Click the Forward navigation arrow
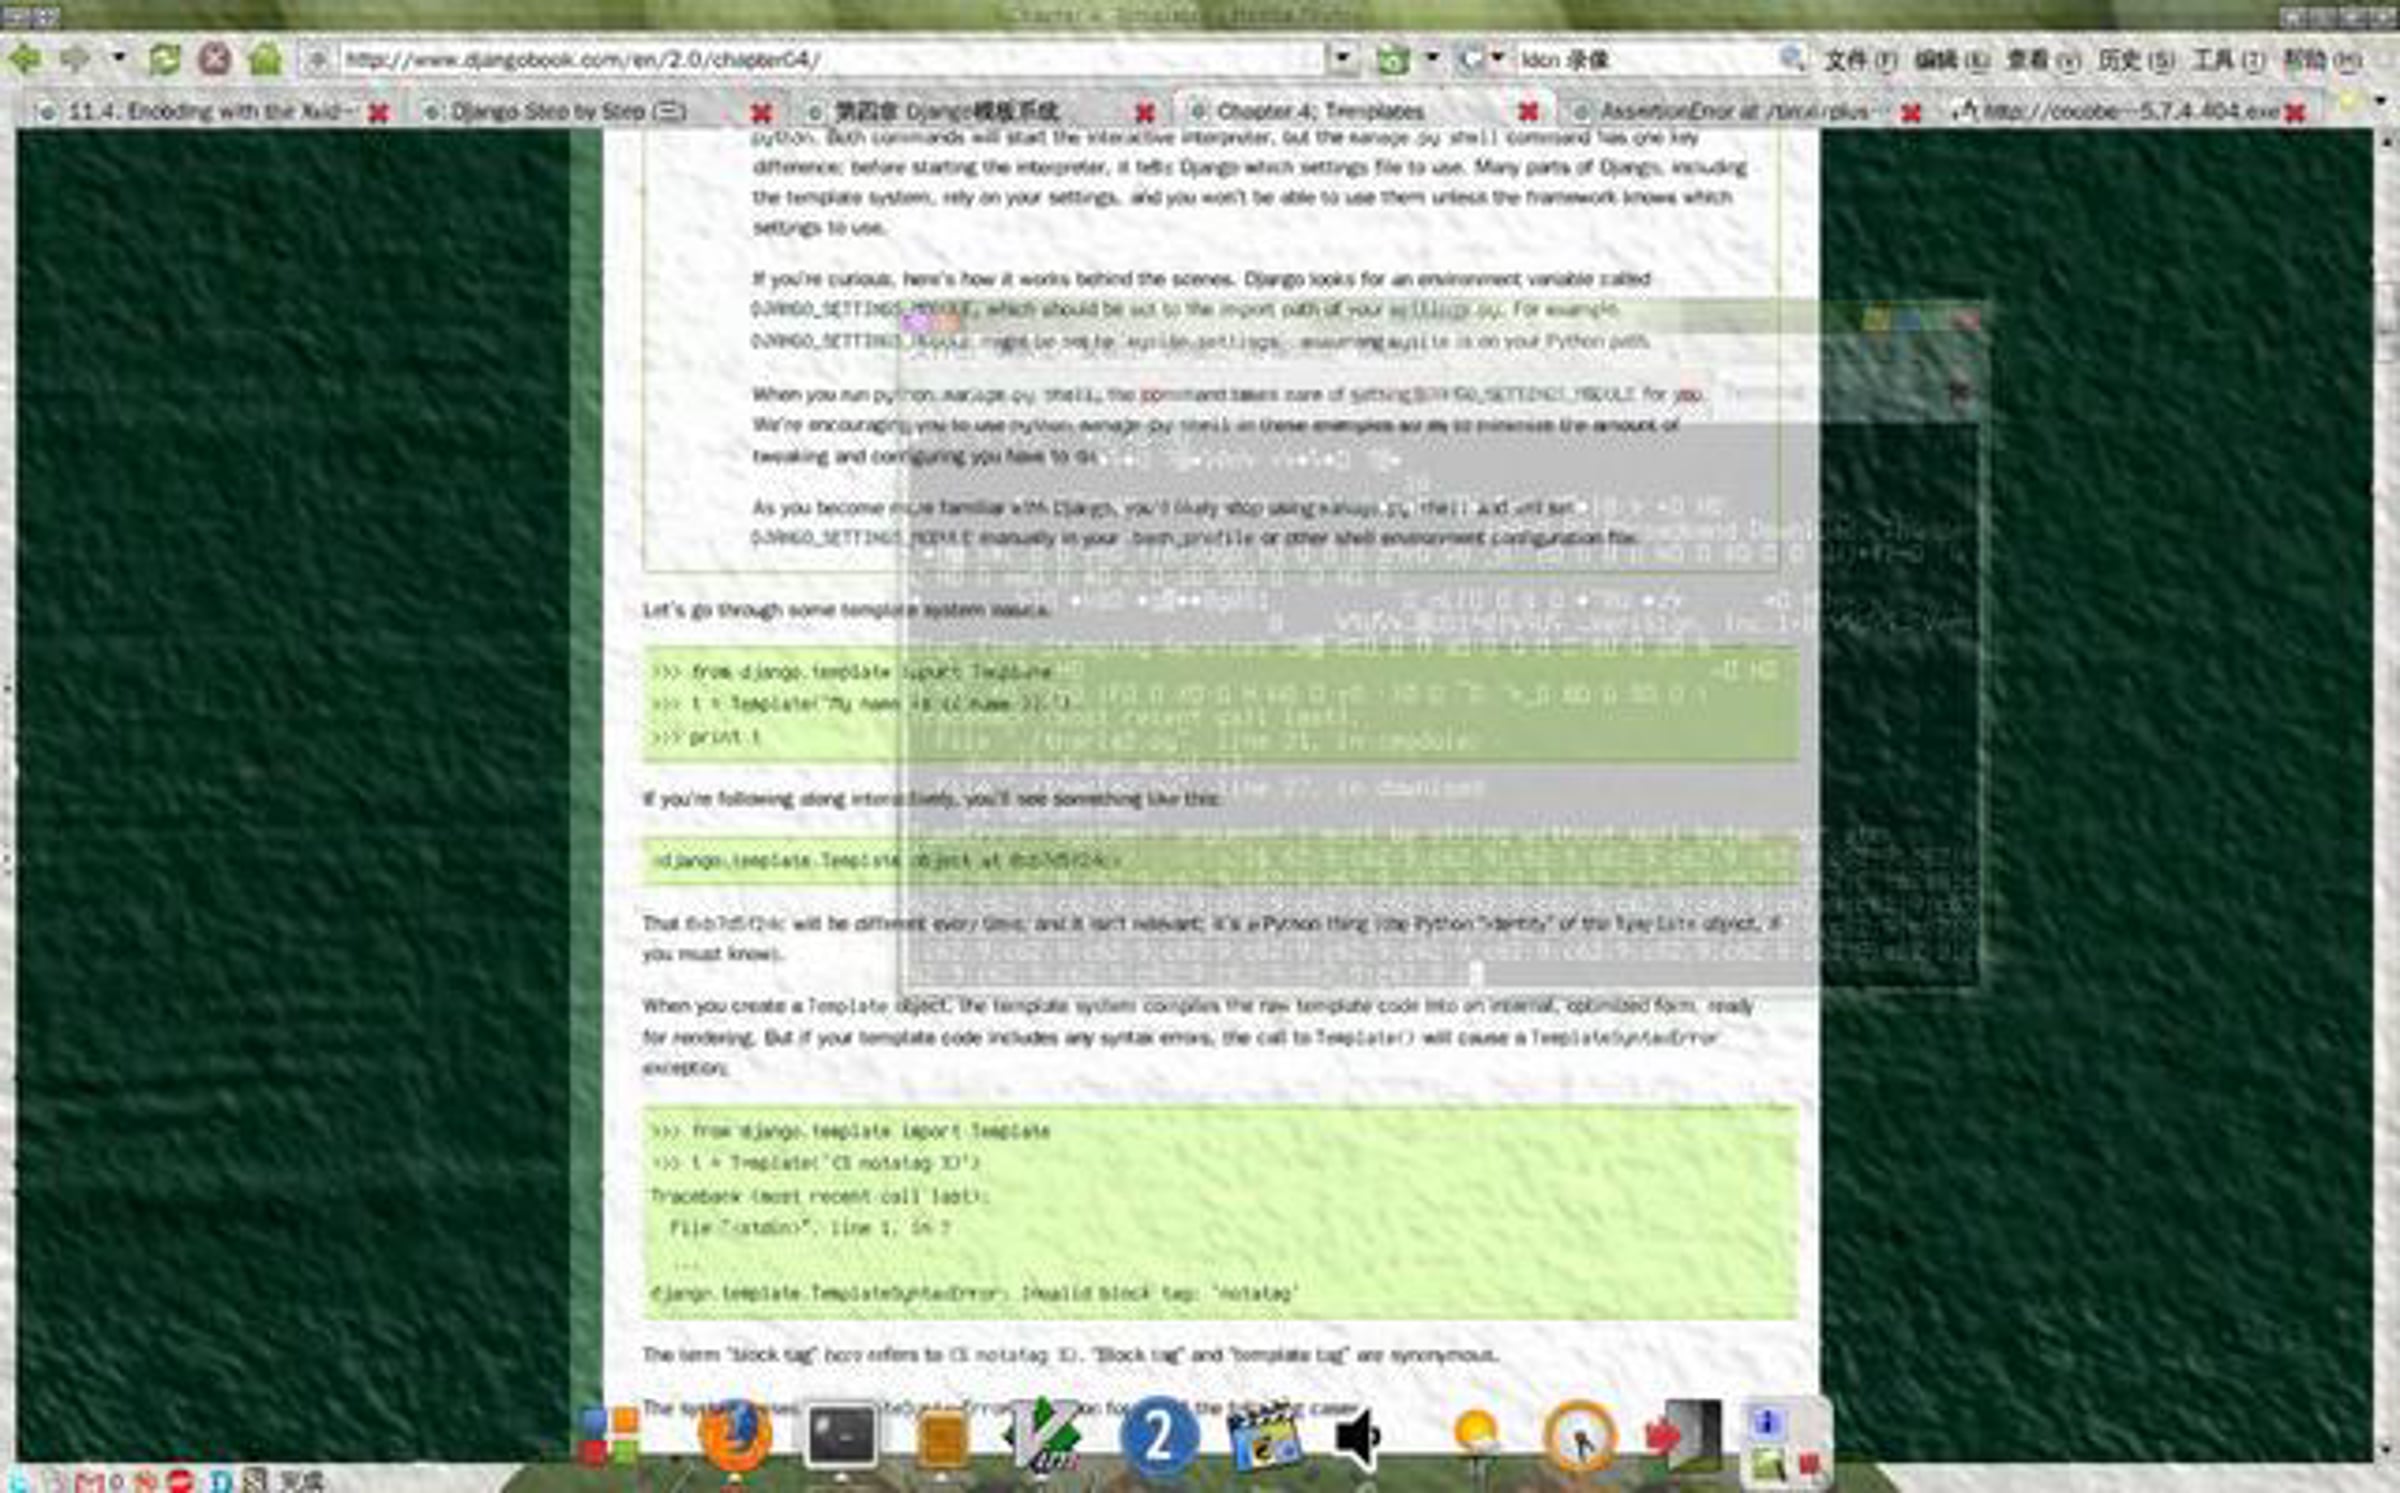The image size is (2400, 1493). click(x=75, y=60)
